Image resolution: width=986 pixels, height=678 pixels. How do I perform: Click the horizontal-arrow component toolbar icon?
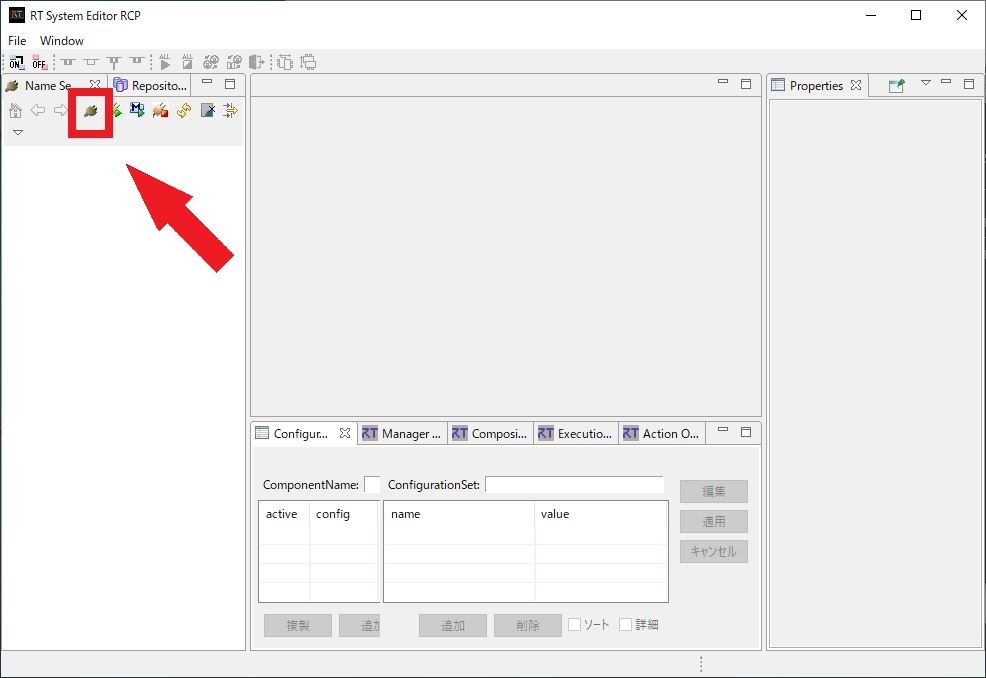(x=285, y=62)
